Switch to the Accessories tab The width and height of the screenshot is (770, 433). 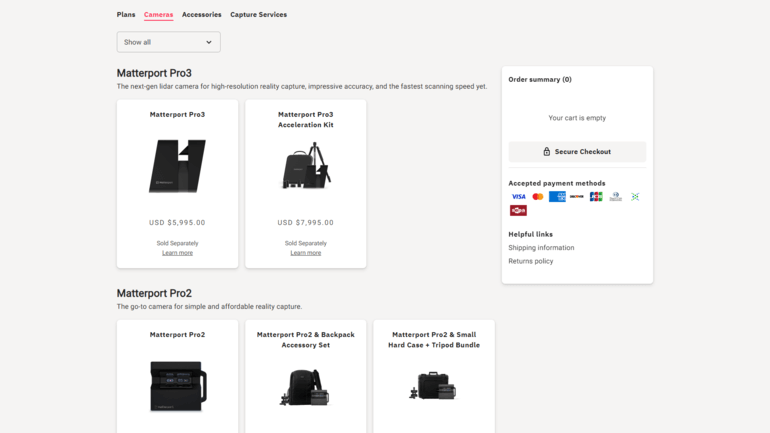click(201, 15)
